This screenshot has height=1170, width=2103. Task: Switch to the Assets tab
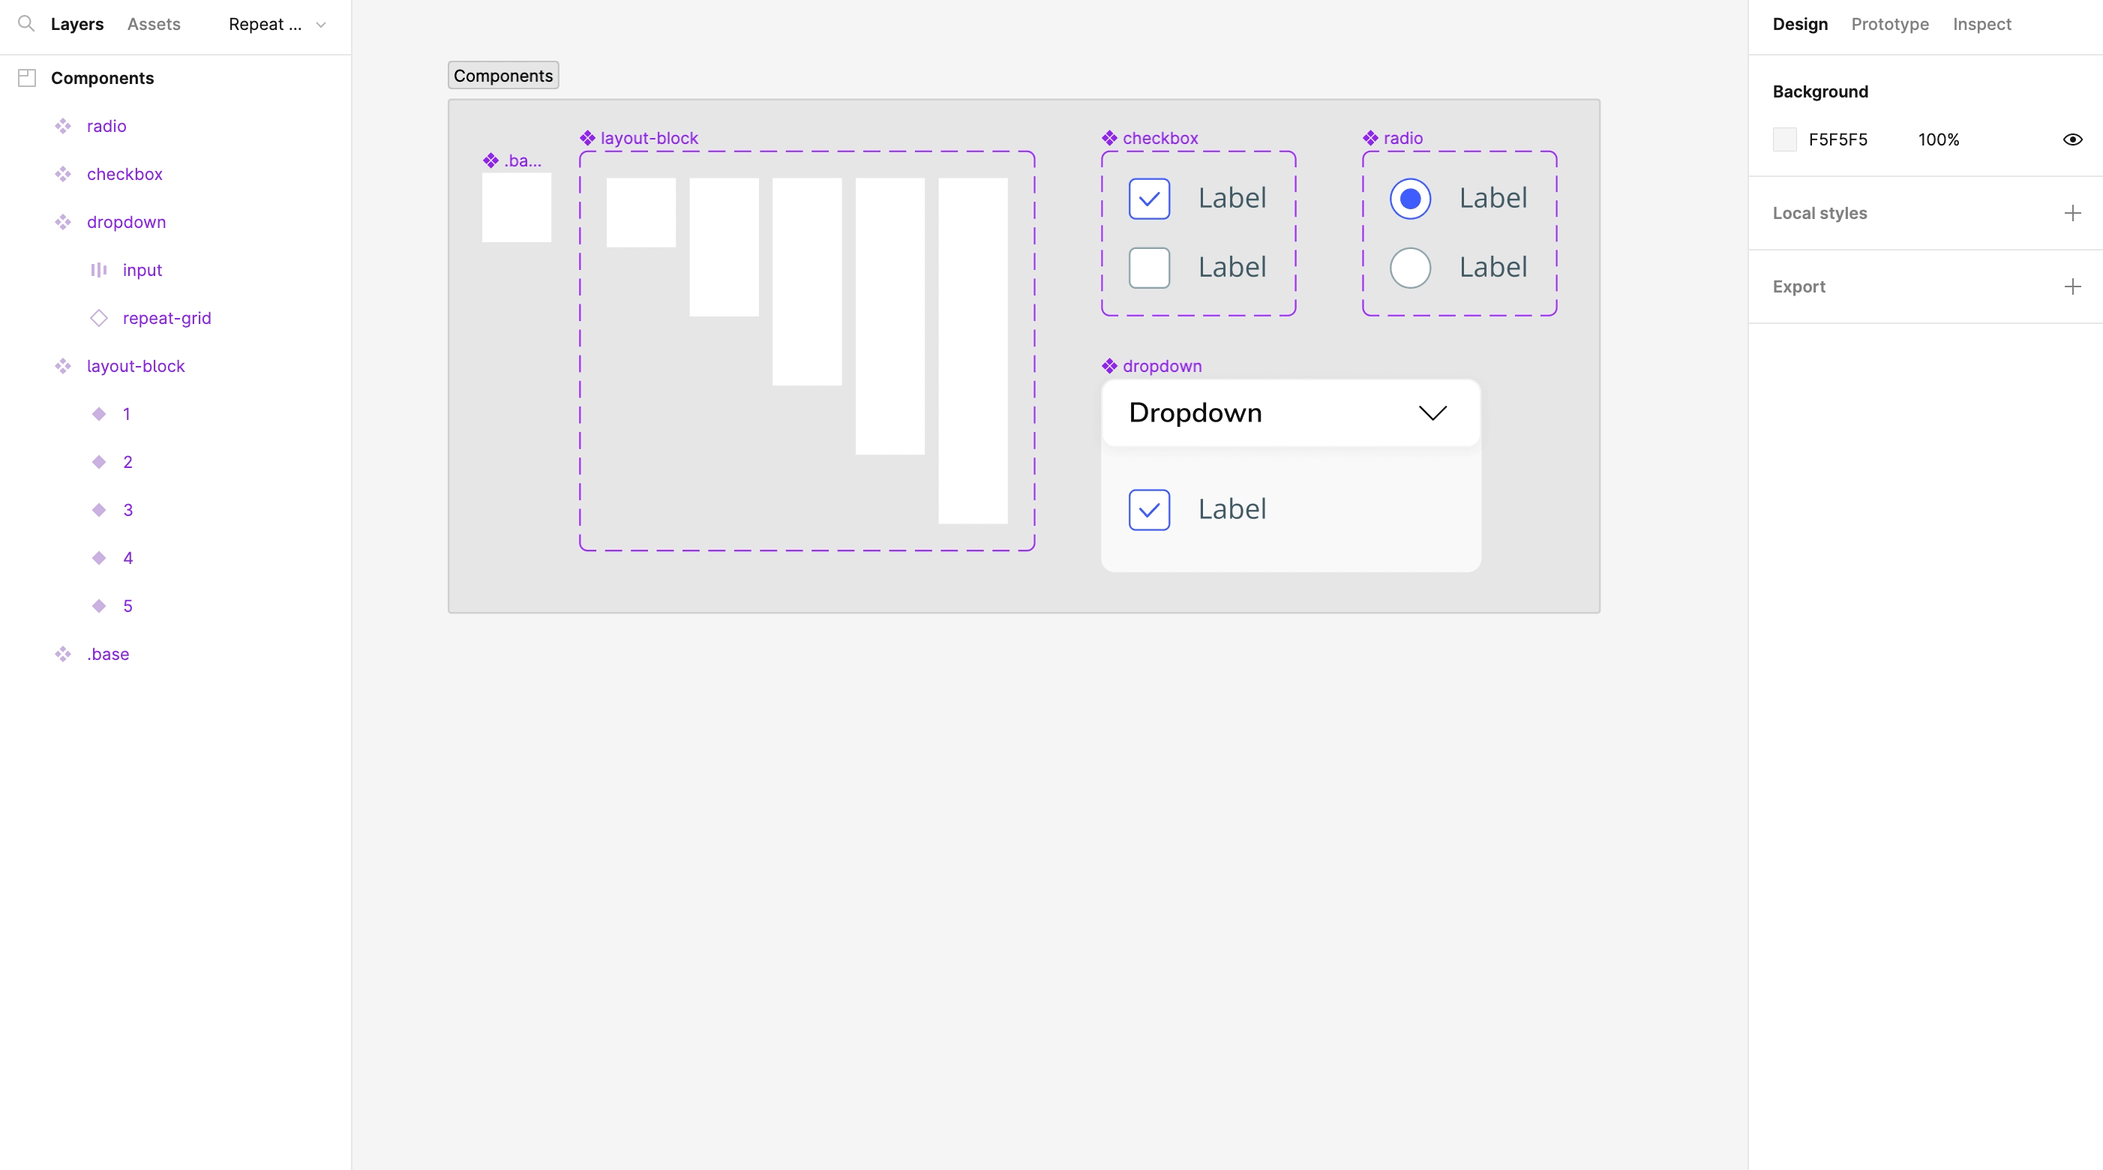[x=153, y=24]
